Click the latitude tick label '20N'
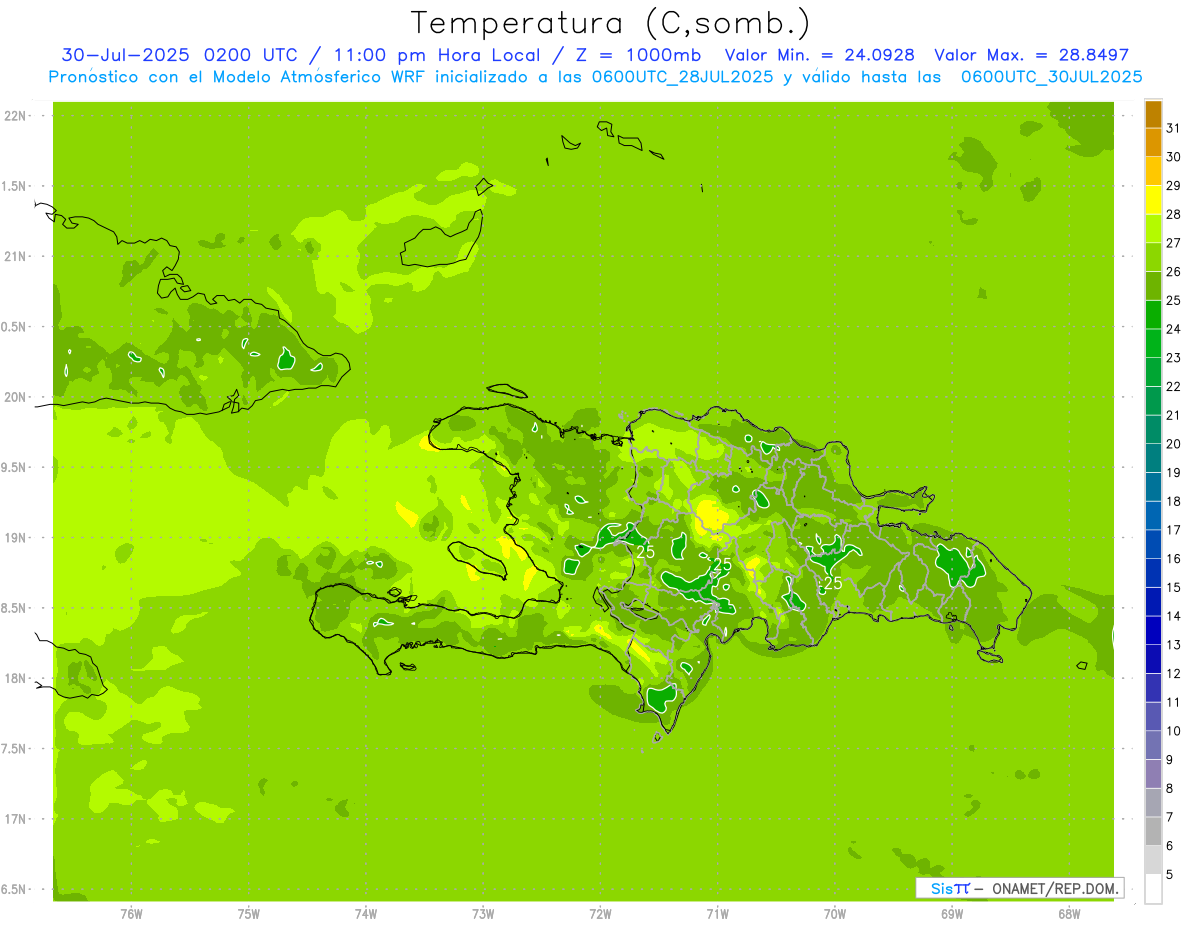Viewport: 1200px width, 927px height. click(x=16, y=397)
